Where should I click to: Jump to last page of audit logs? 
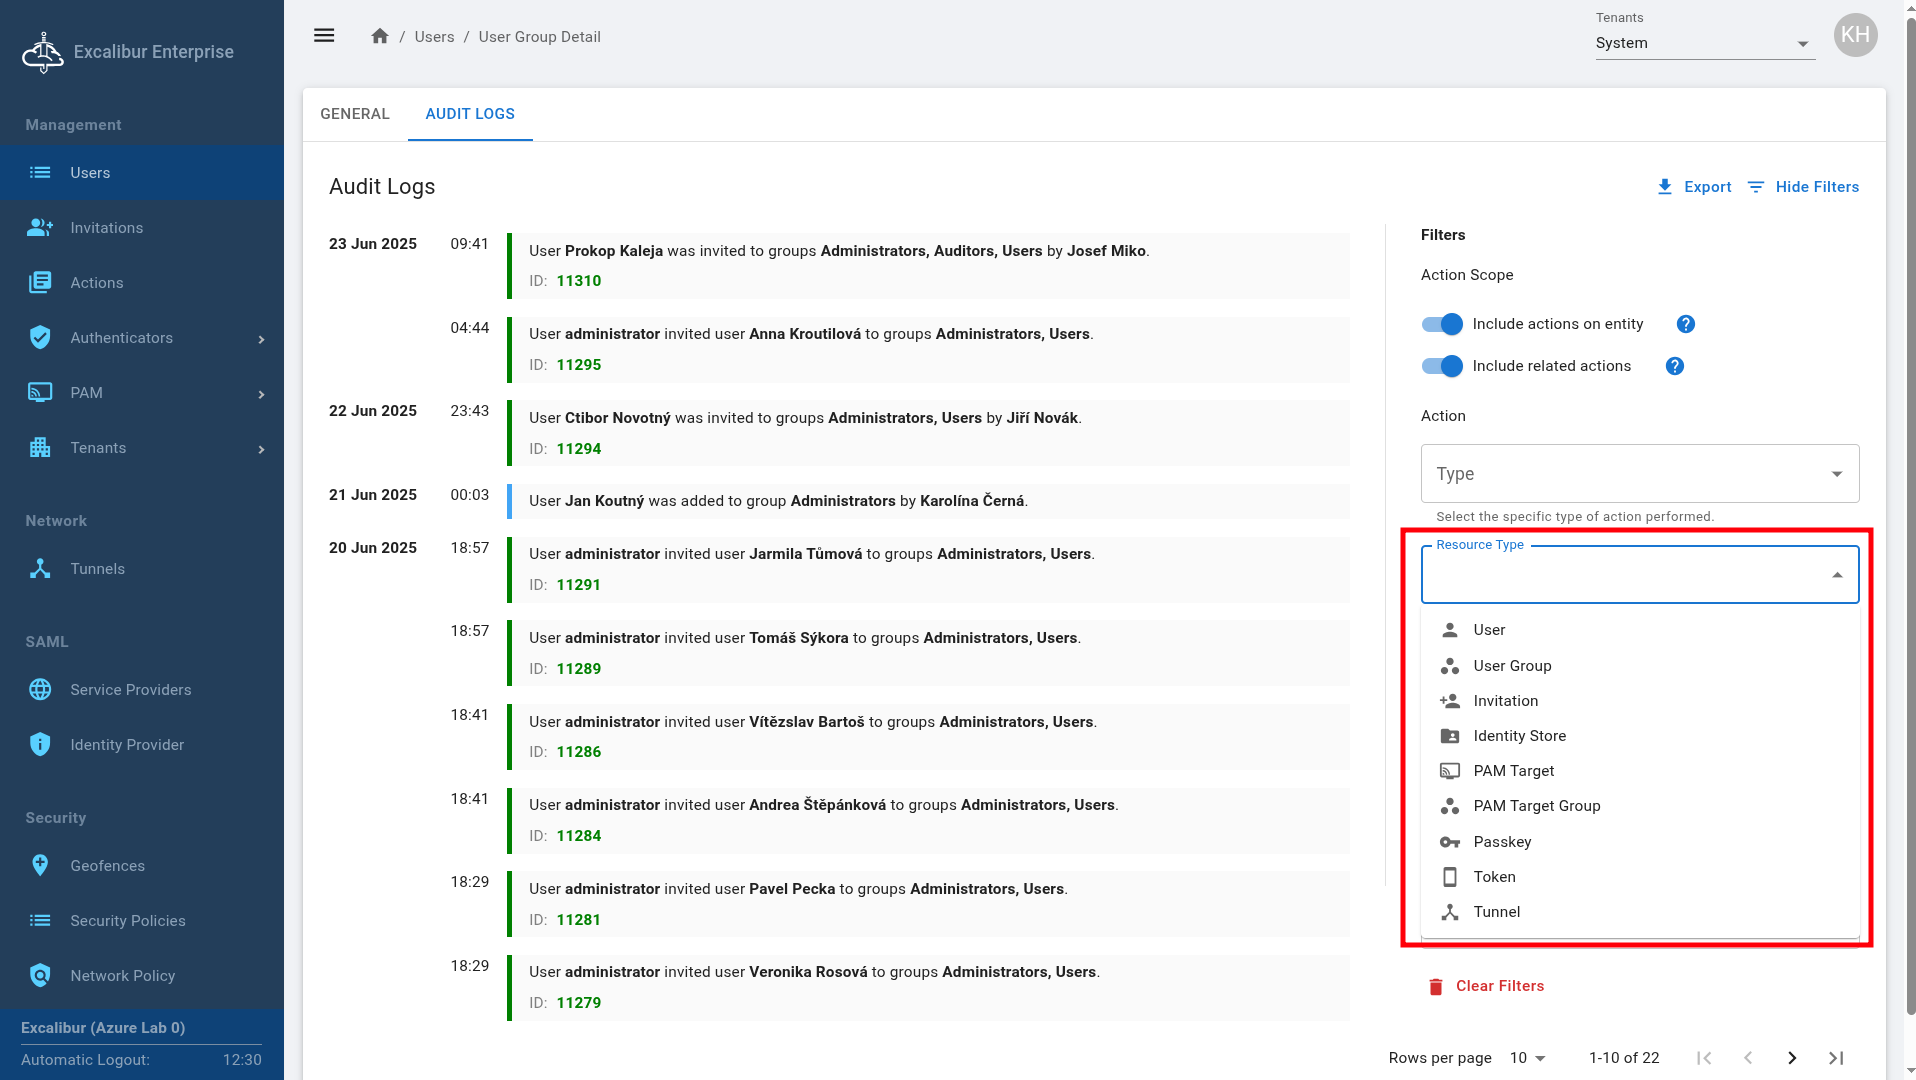click(1836, 1058)
